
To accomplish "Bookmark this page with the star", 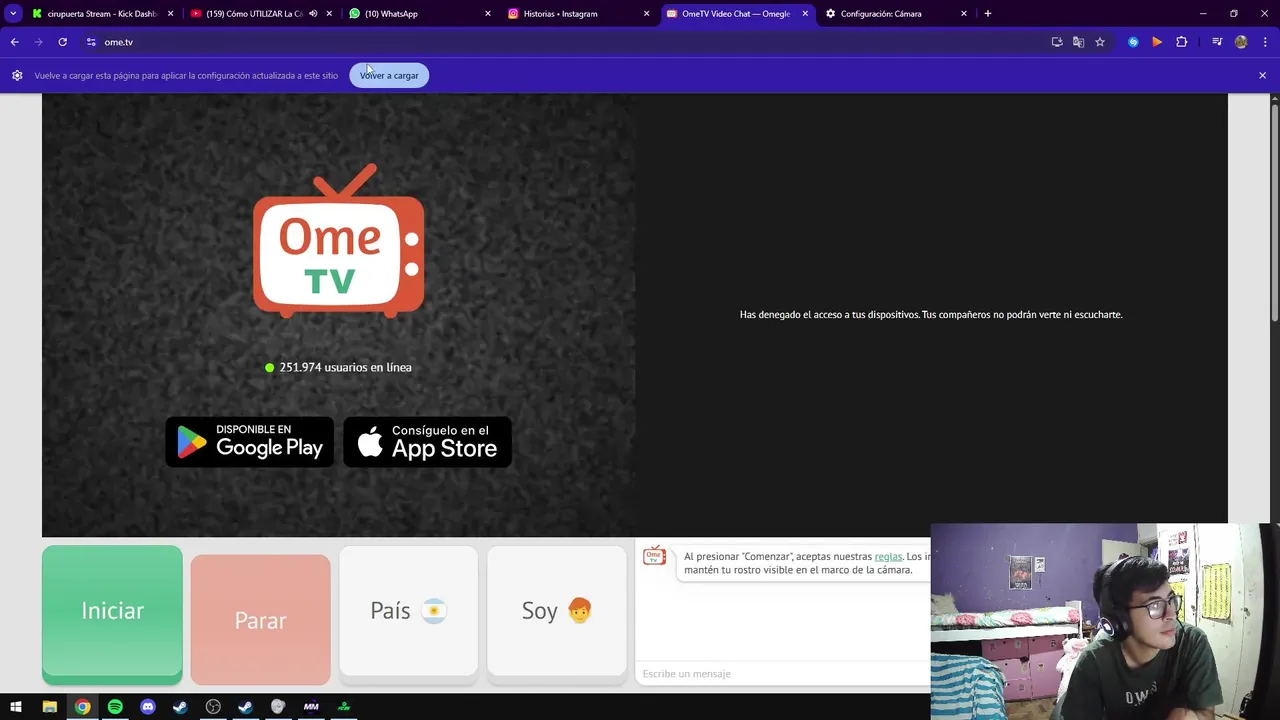I will [x=1100, y=42].
